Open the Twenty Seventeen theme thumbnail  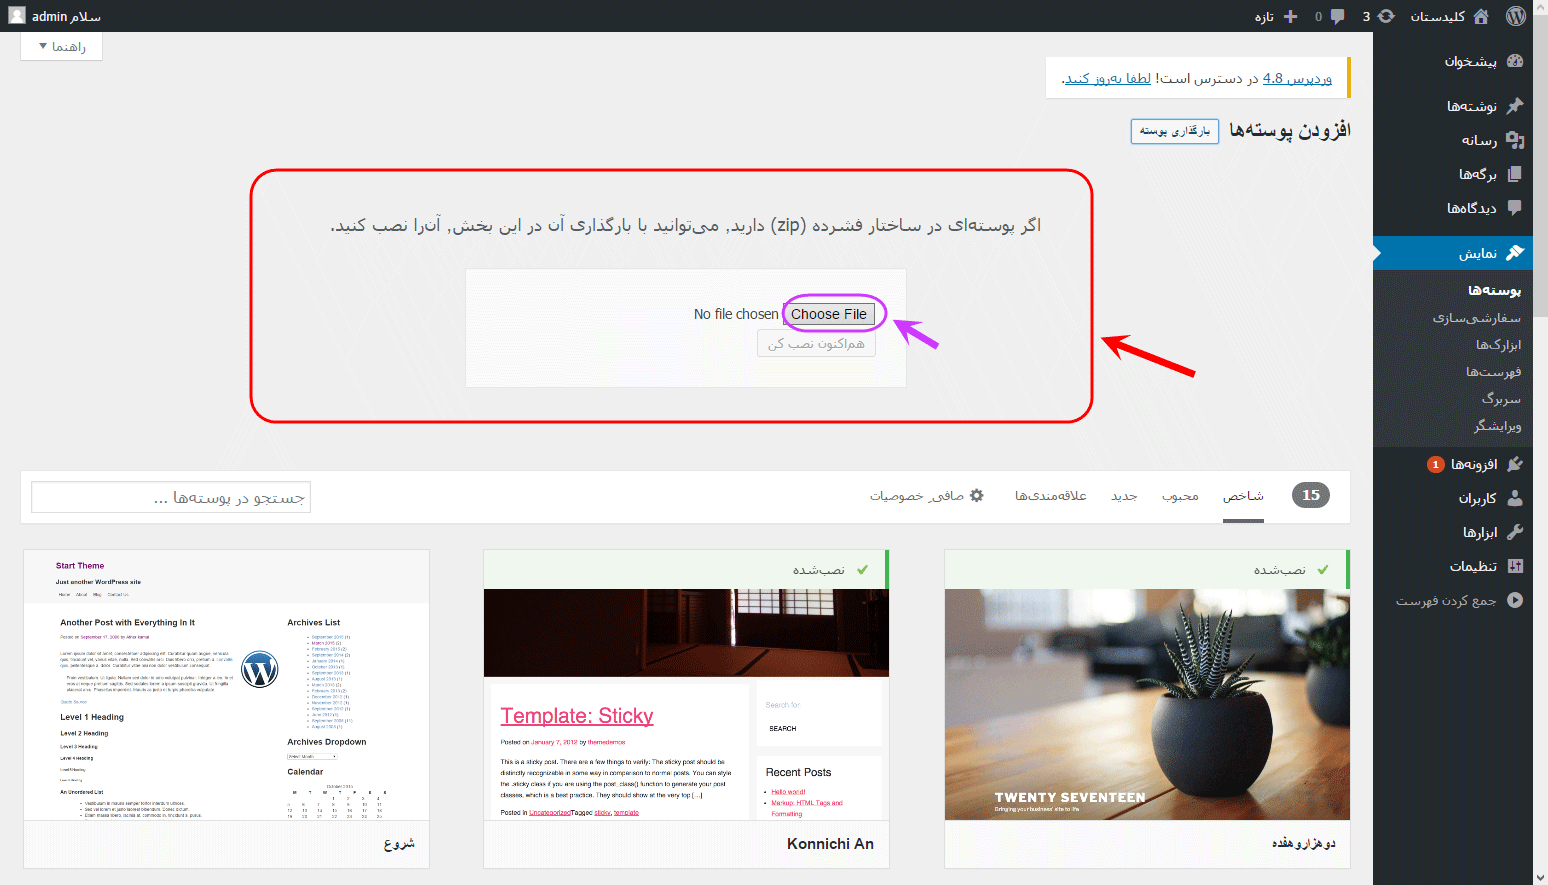(x=1147, y=704)
